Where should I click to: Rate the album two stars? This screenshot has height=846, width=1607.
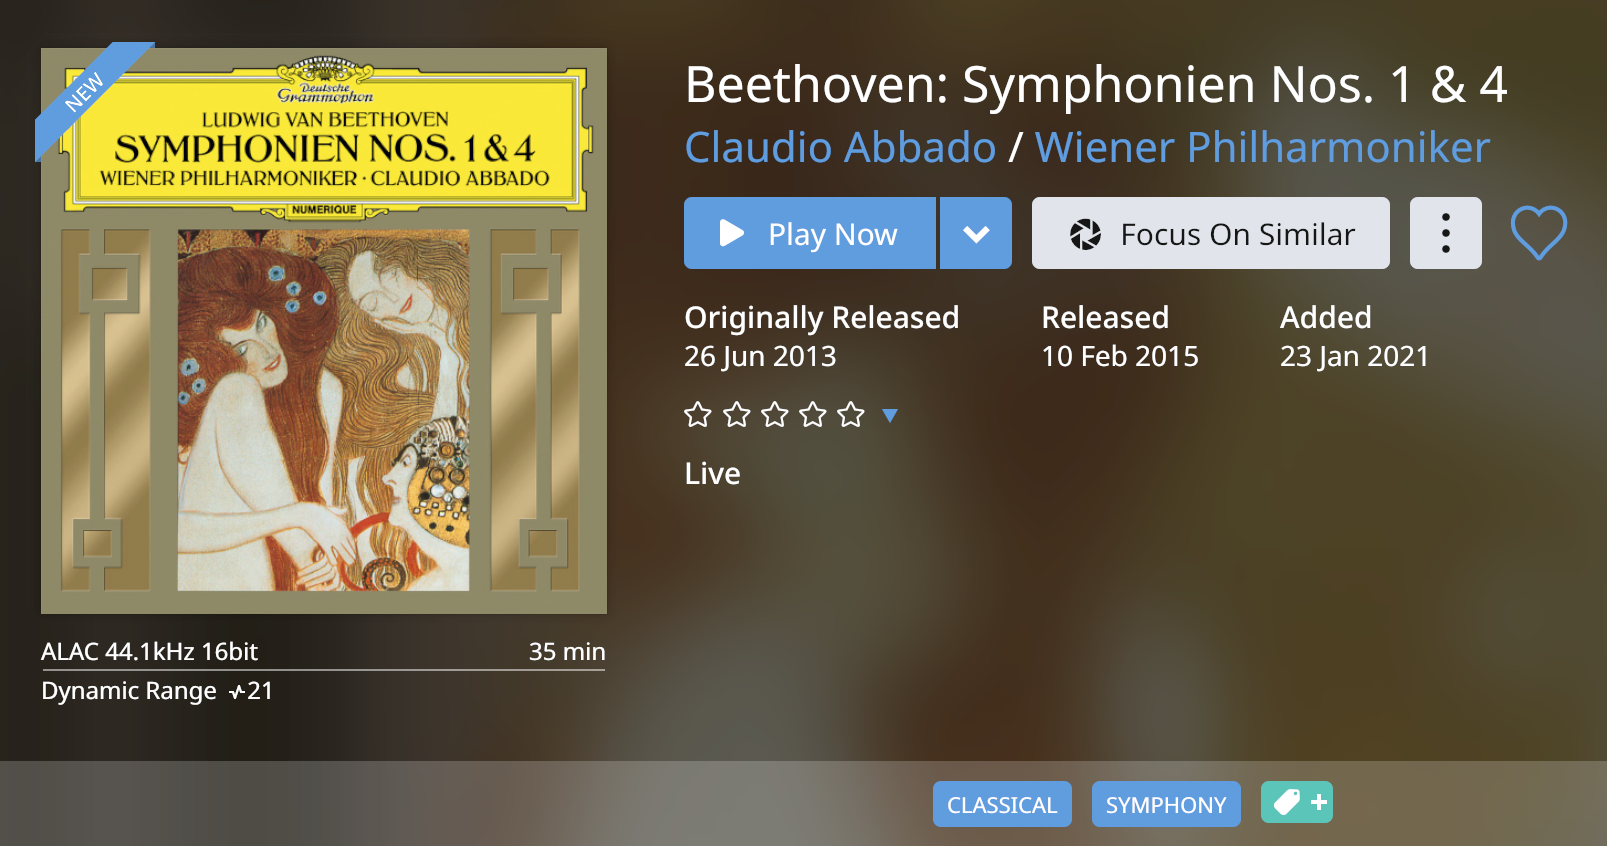[737, 414]
